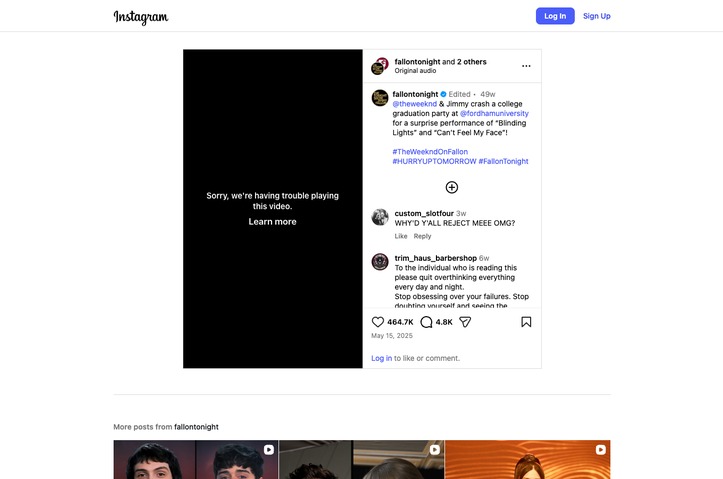Click the 49w caption timestamp
The width and height of the screenshot is (723, 479).
point(487,94)
